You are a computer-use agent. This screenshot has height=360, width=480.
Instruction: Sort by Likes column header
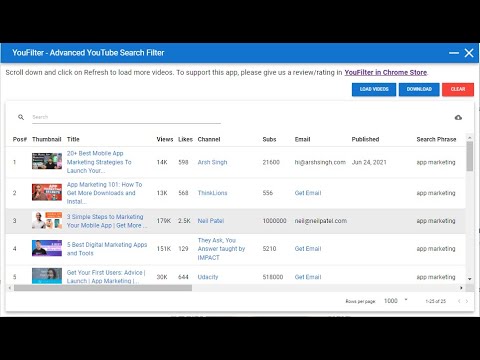(x=185, y=139)
